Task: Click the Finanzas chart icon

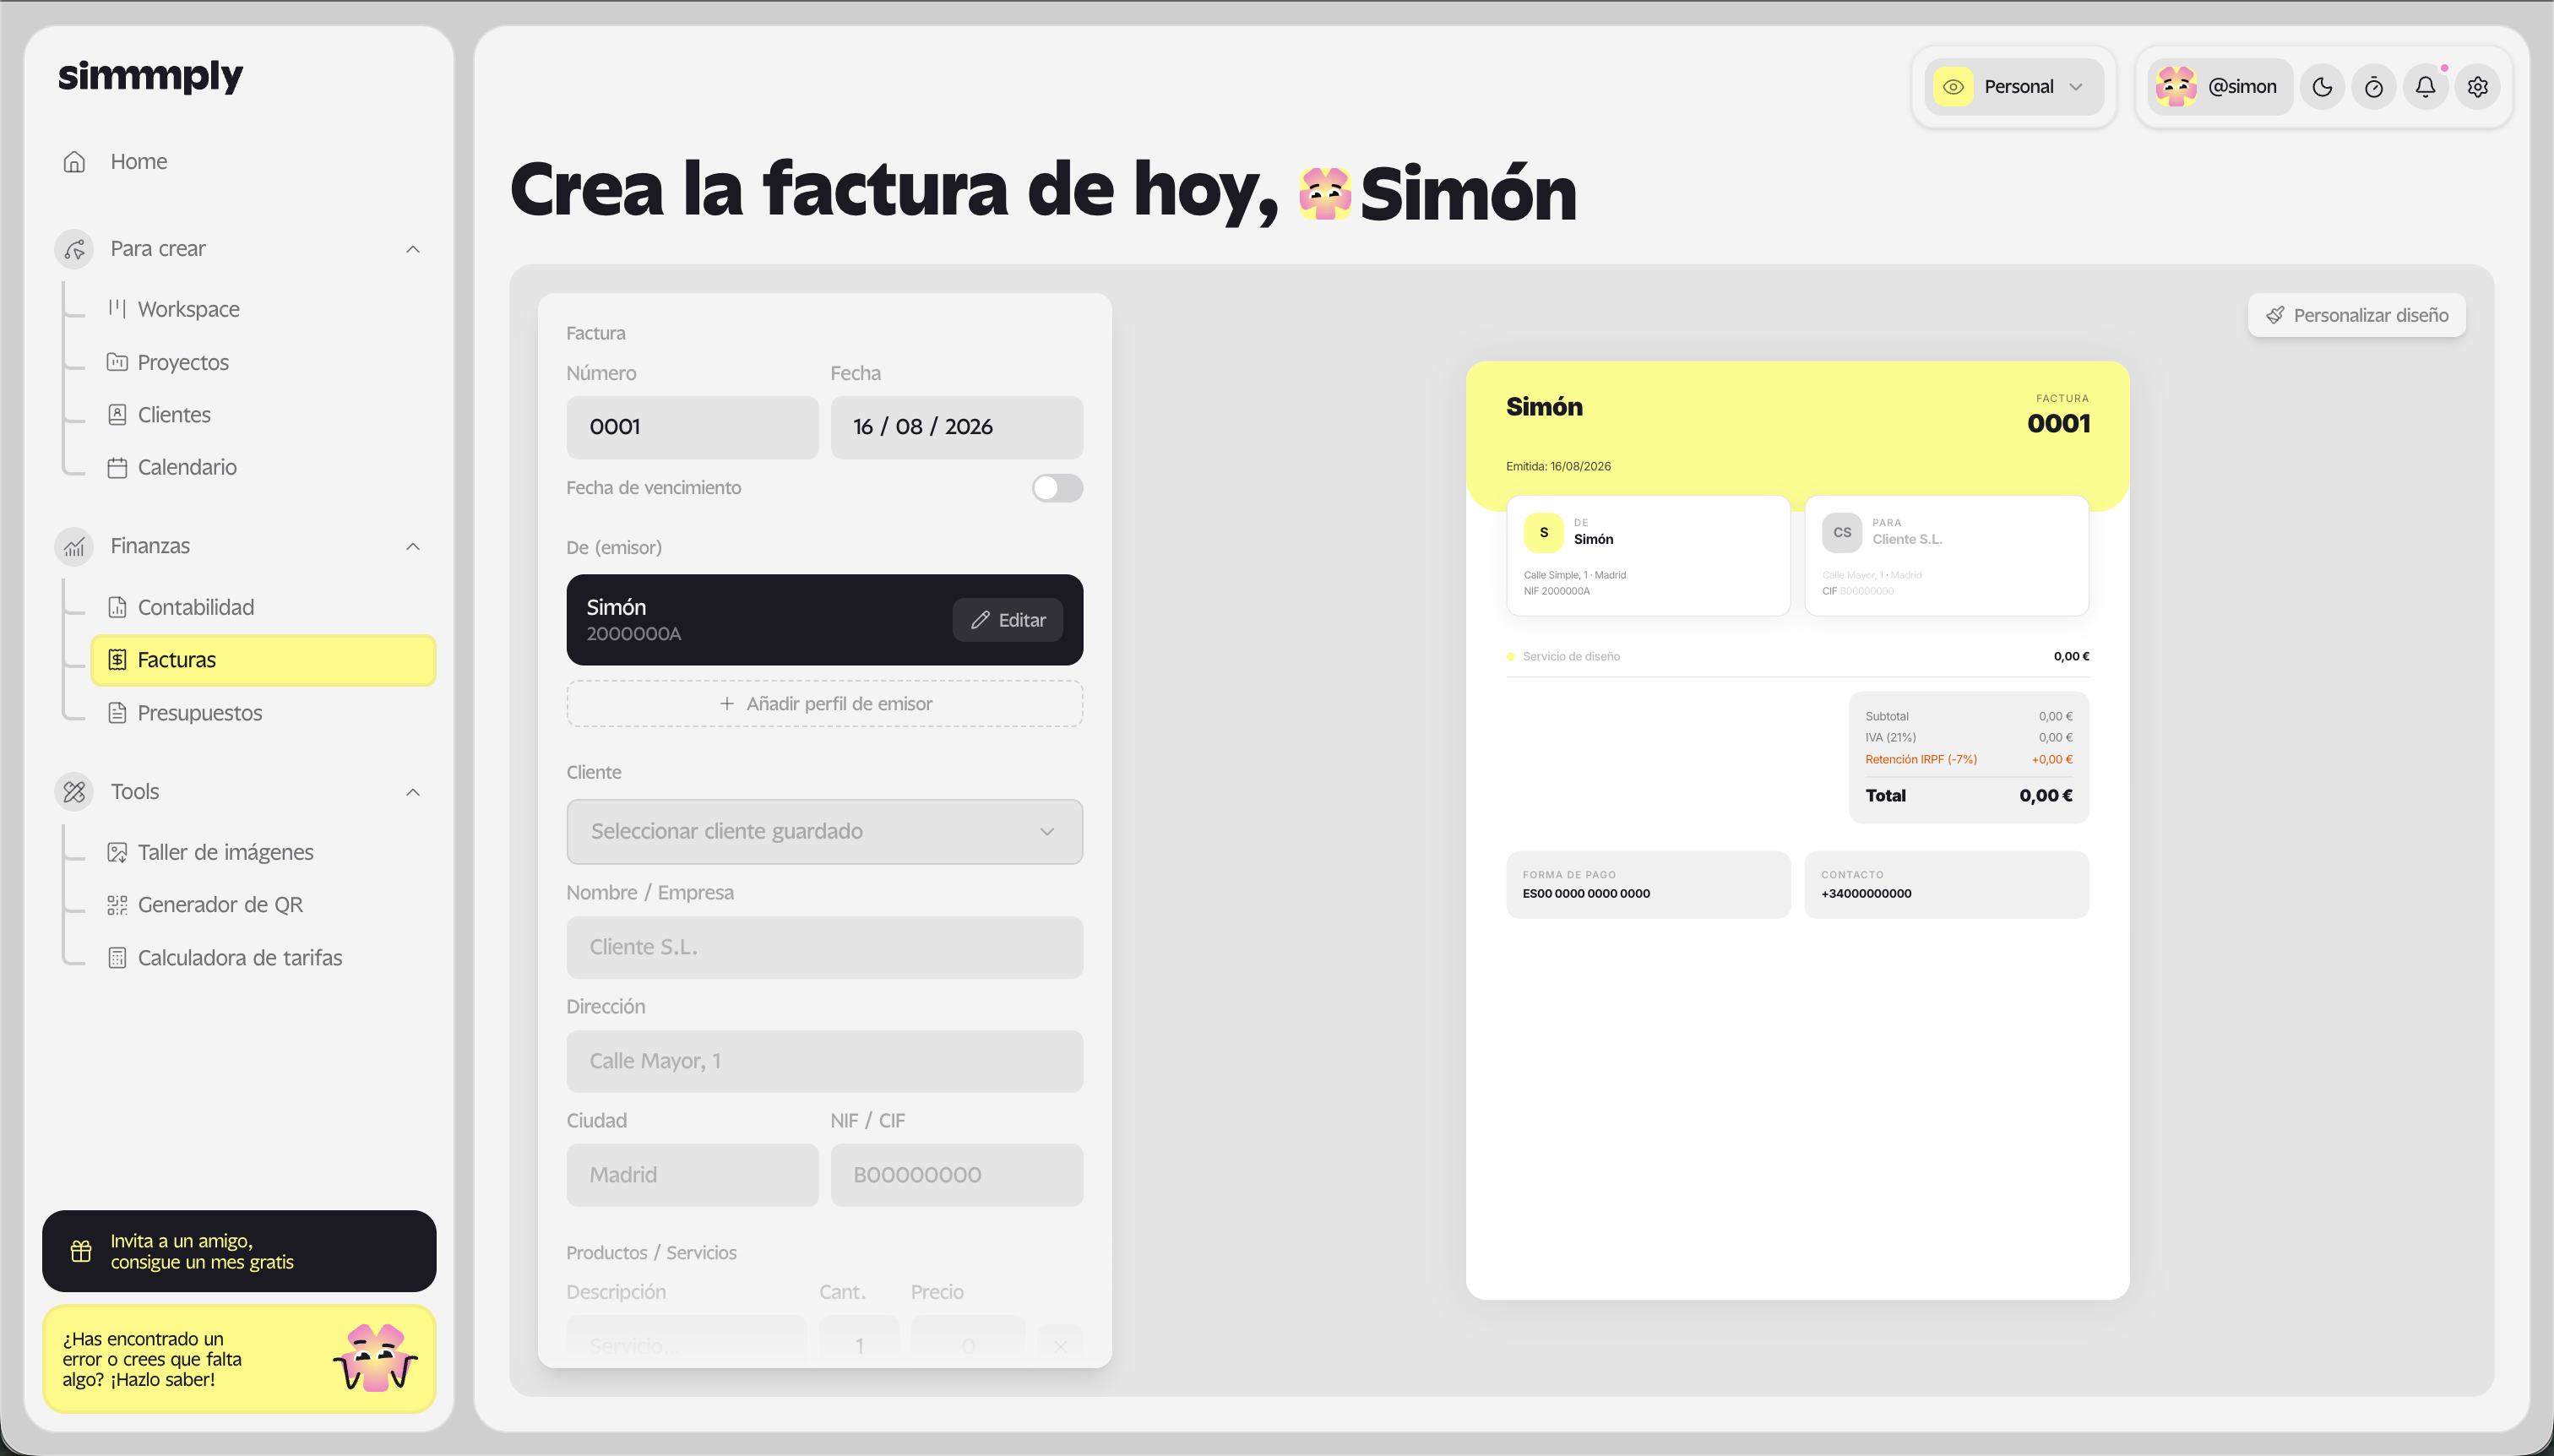Action: click(x=74, y=547)
